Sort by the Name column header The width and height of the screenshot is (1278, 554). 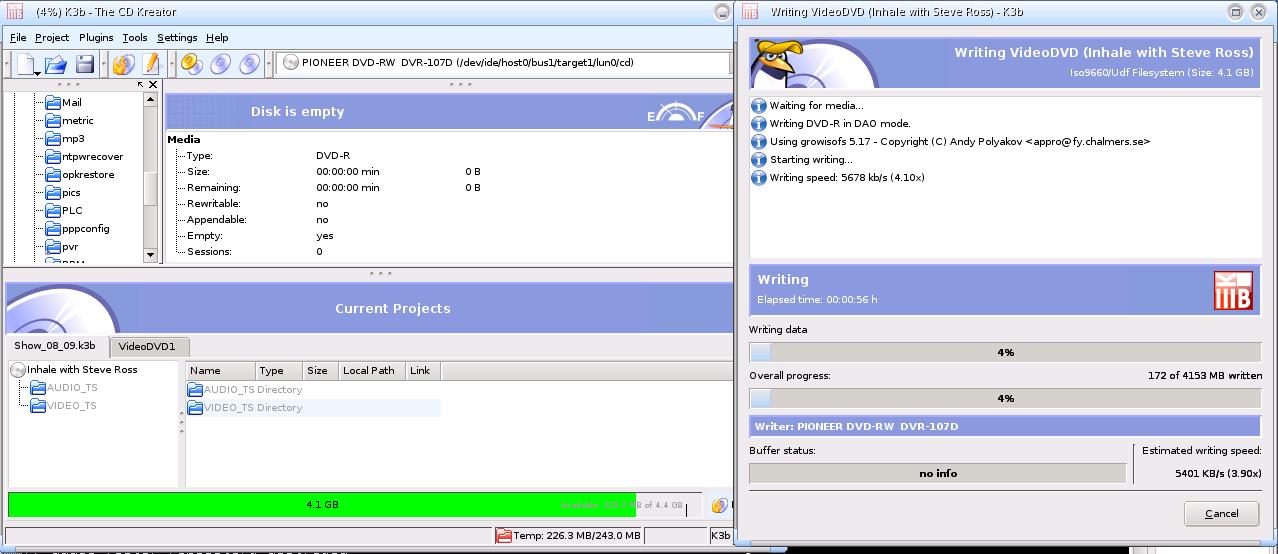tap(220, 371)
